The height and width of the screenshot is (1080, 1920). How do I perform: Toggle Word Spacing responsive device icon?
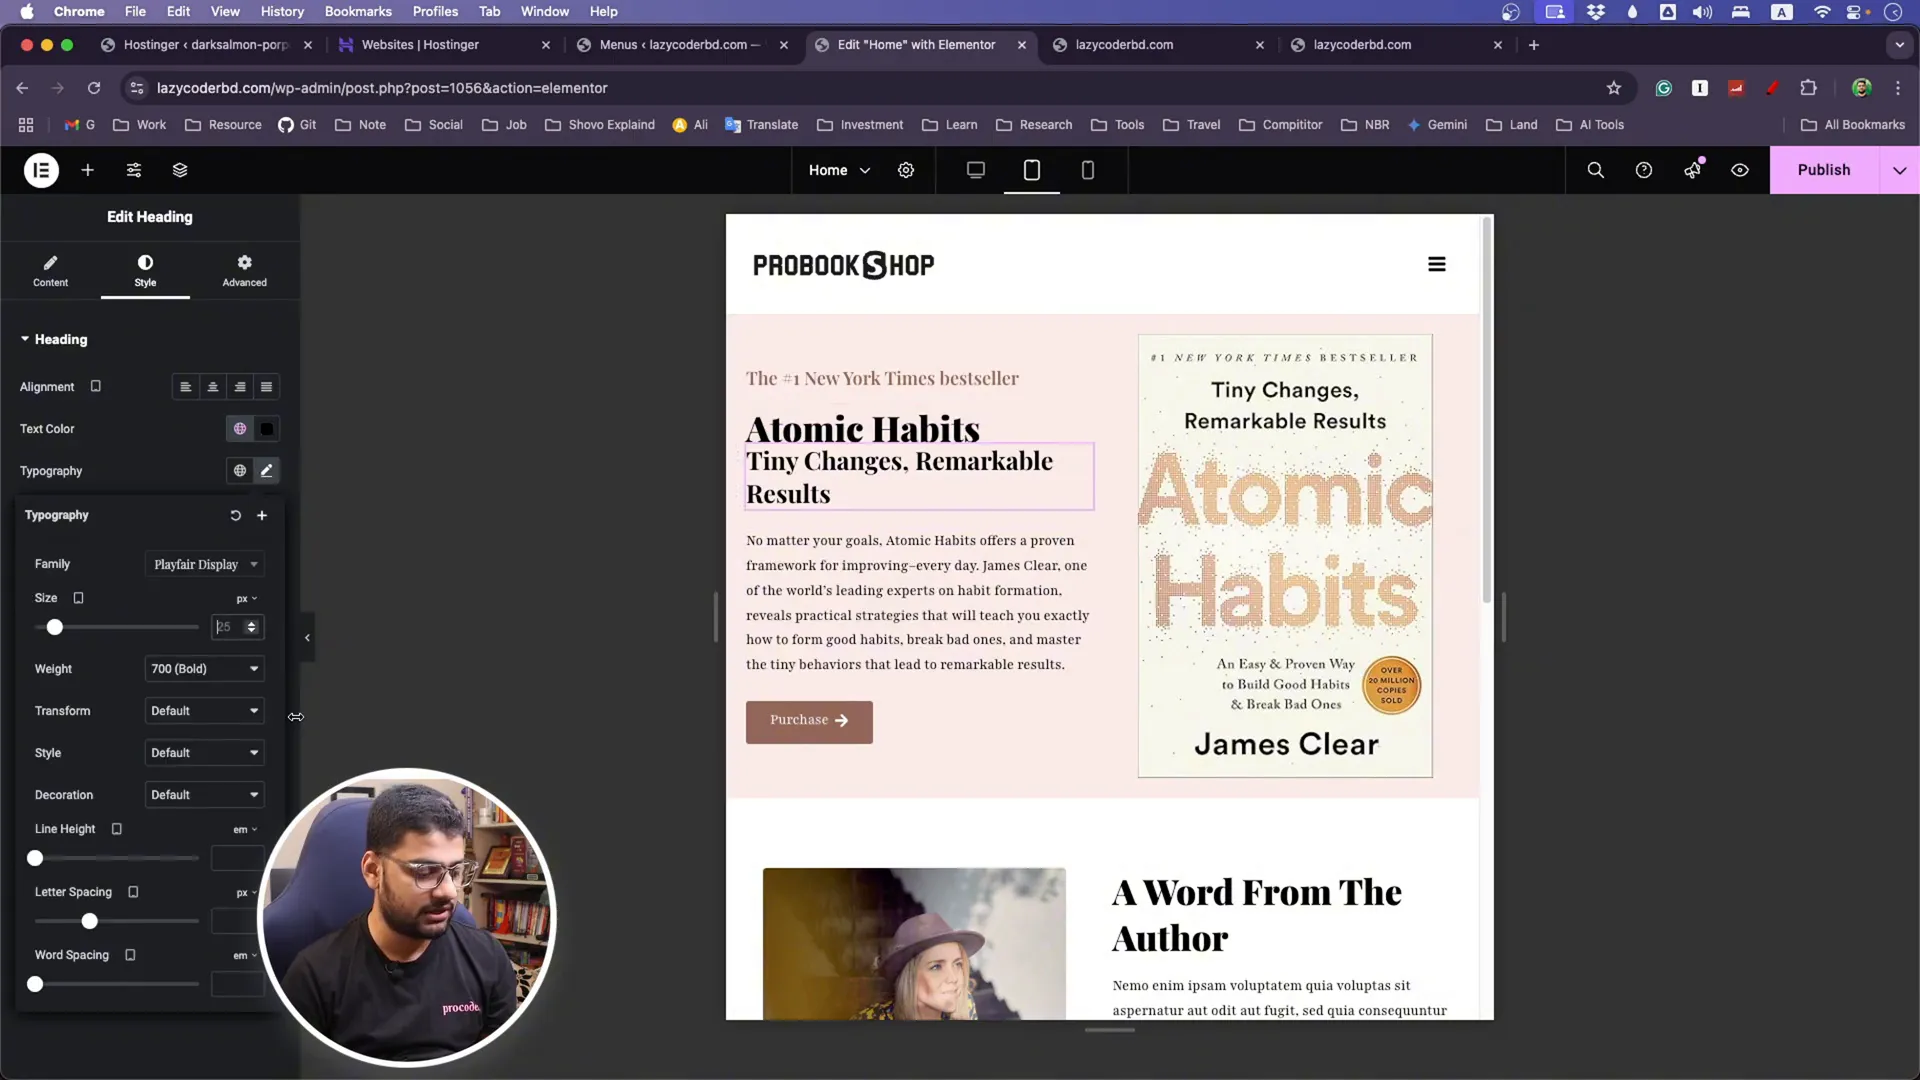point(130,955)
